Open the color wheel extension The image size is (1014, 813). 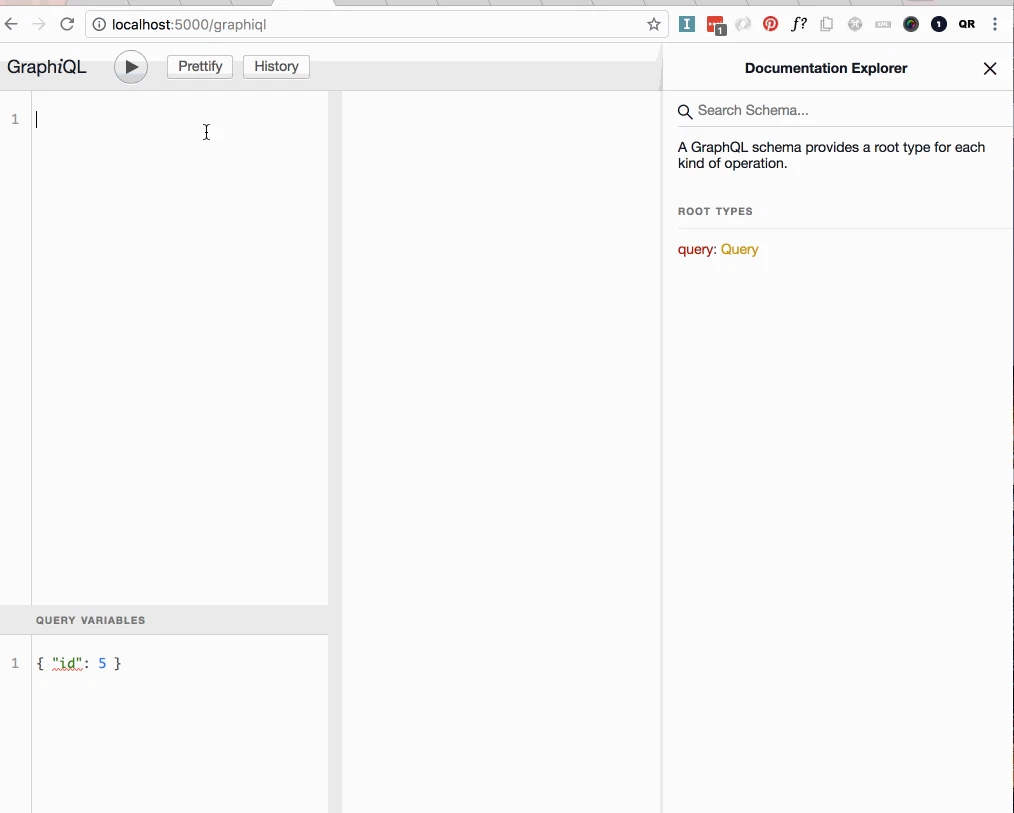[x=911, y=25]
